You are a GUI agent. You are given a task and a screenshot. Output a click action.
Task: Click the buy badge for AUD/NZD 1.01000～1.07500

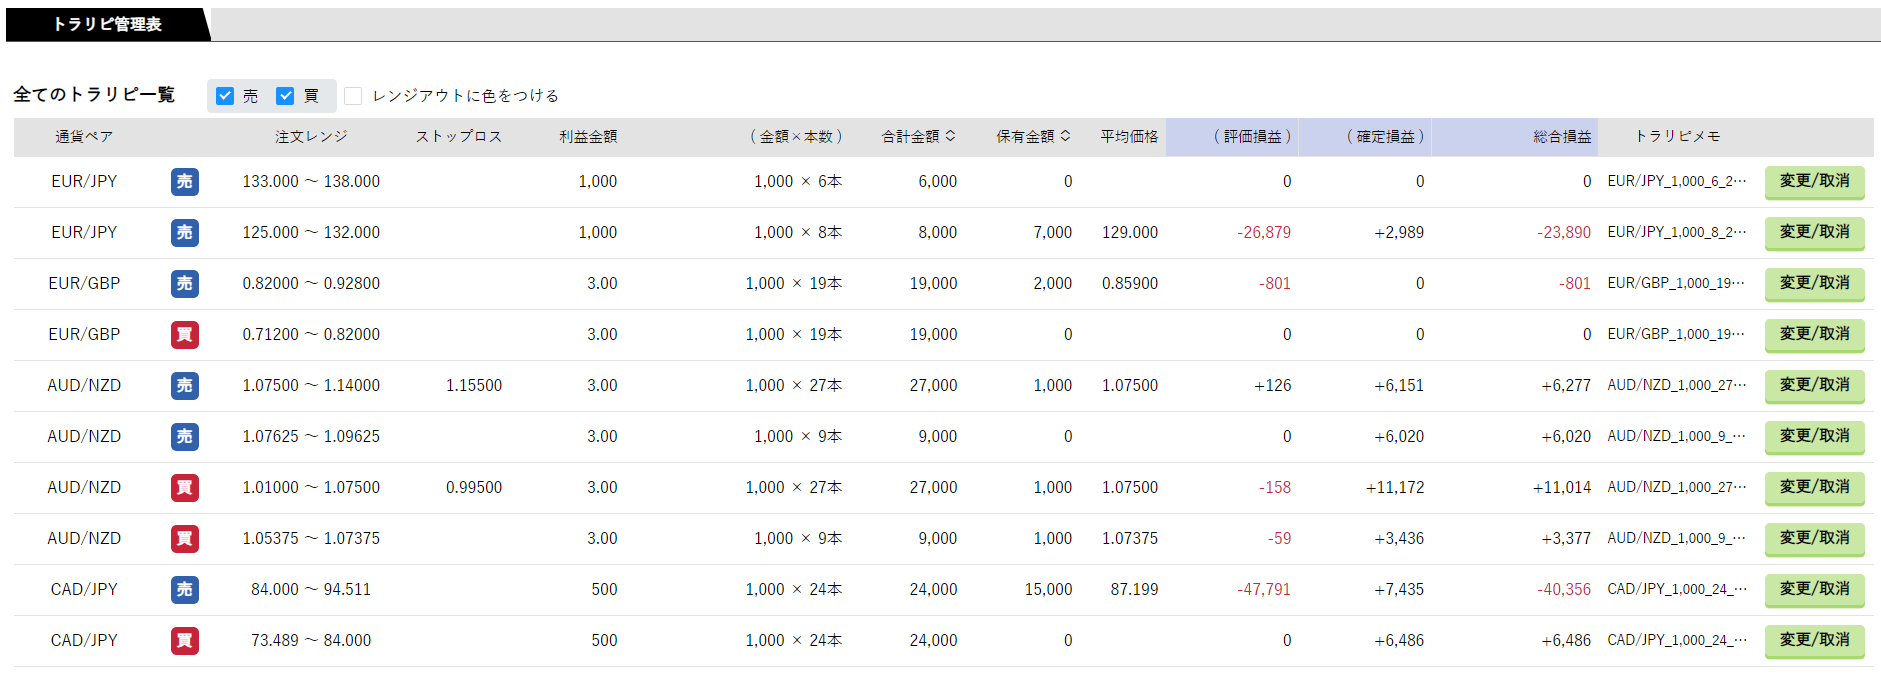[185, 488]
